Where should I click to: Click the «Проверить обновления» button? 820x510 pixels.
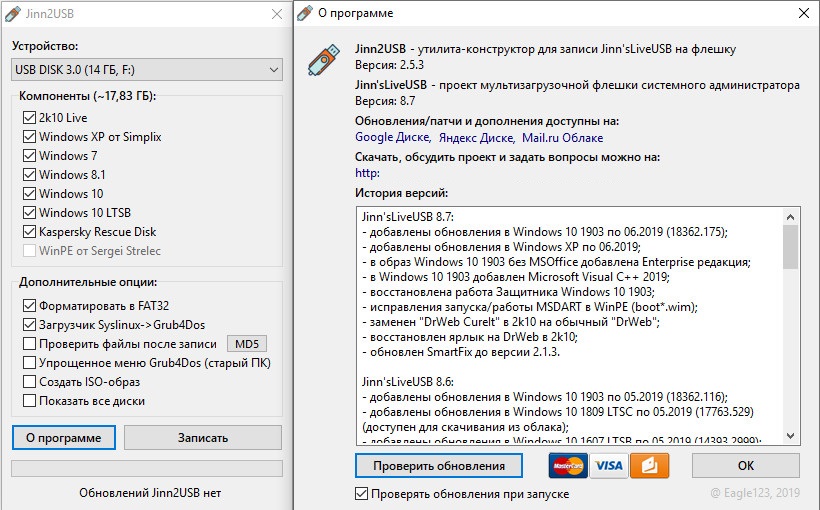(438, 466)
